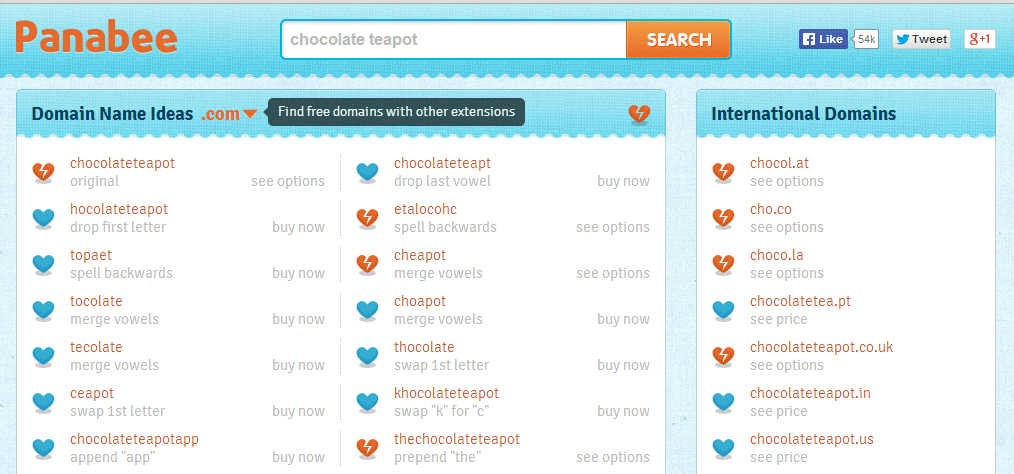Click the Facebook Like button
This screenshot has height=474, width=1014.
pos(823,39)
